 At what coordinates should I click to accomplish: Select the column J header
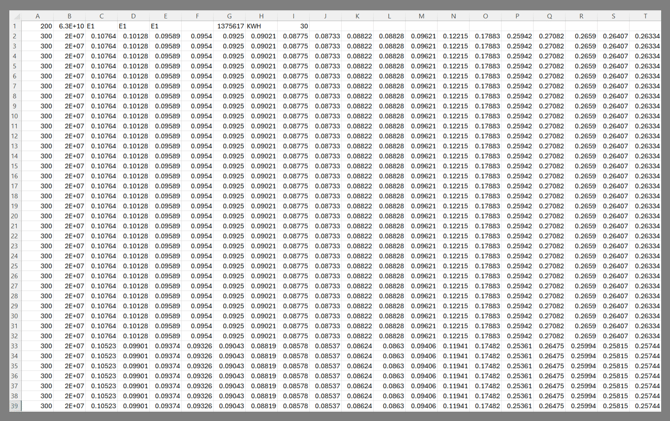[x=326, y=16]
